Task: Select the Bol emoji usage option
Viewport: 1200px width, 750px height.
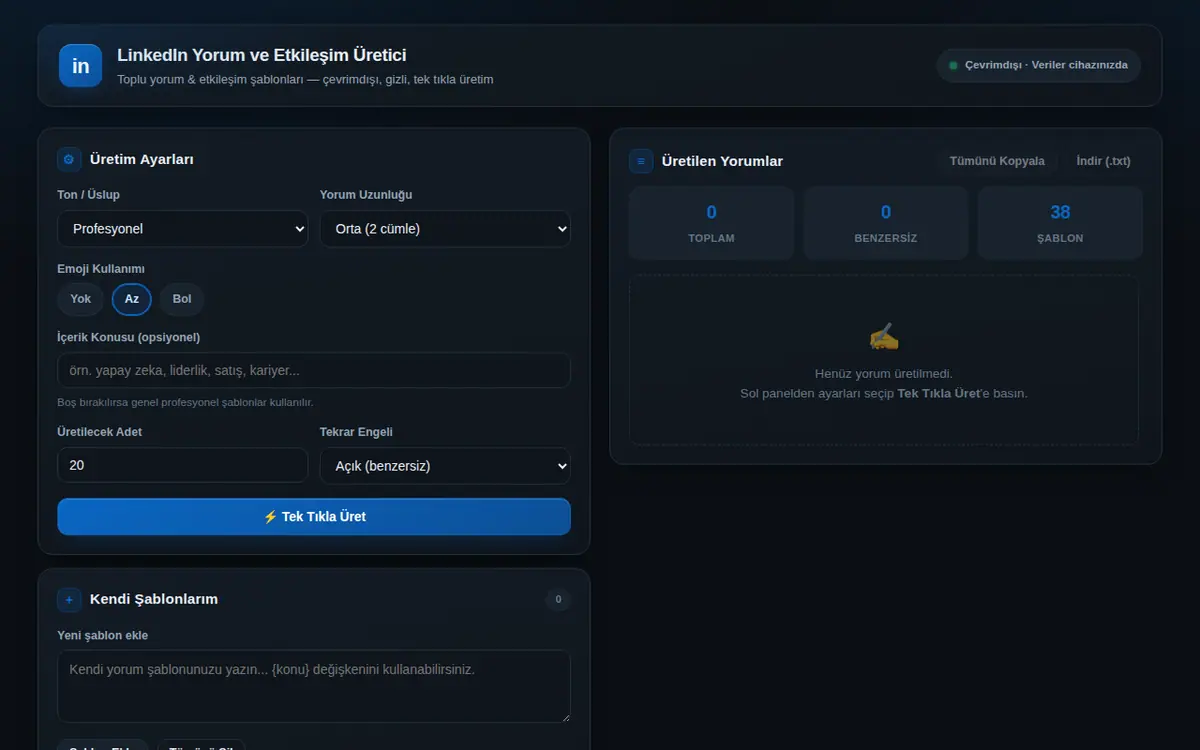Action: click(x=182, y=299)
